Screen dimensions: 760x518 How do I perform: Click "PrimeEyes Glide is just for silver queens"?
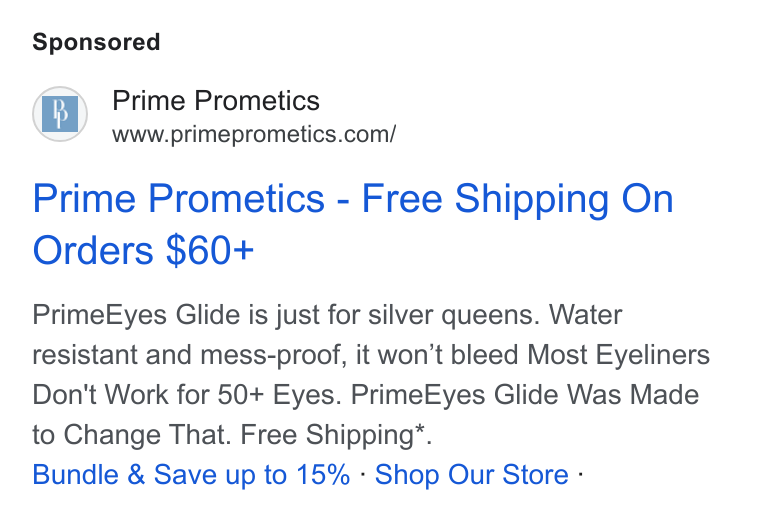[286, 315]
